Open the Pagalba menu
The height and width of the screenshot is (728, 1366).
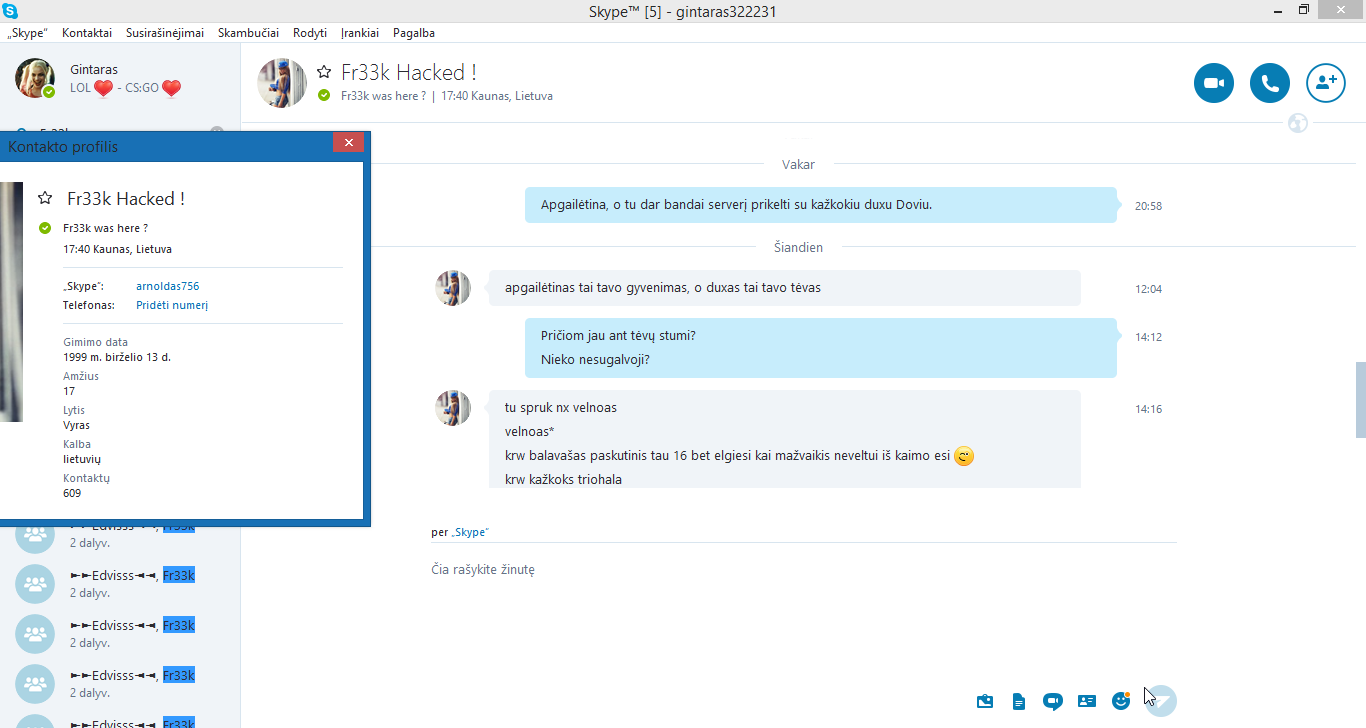pyautogui.click(x=414, y=33)
